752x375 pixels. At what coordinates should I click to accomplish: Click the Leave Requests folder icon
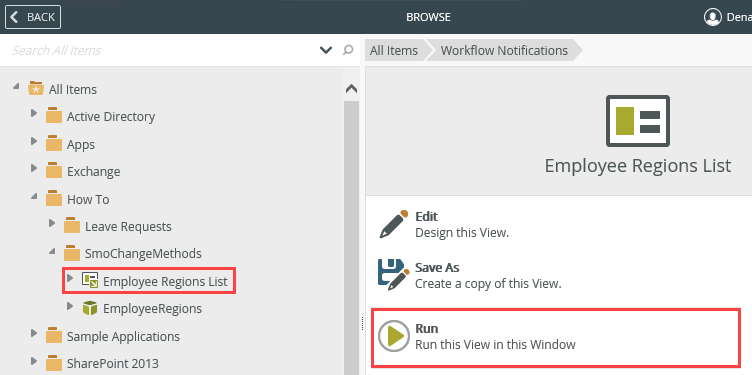[x=72, y=226]
